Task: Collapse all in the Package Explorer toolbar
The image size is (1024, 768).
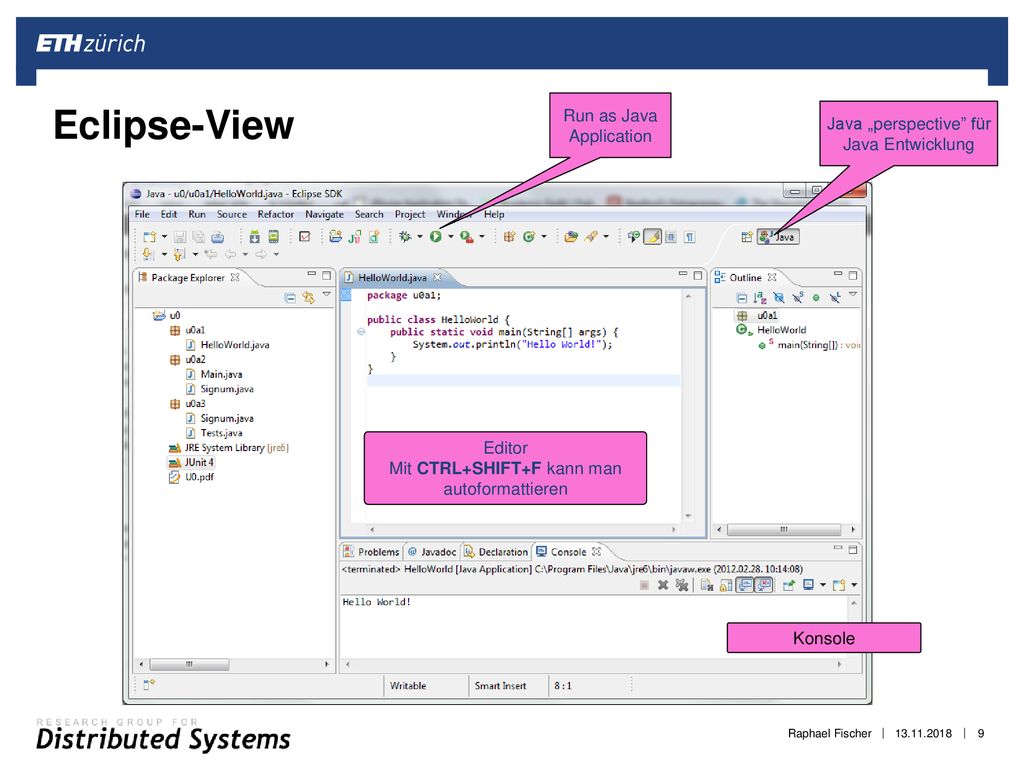Action: point(290,298)
